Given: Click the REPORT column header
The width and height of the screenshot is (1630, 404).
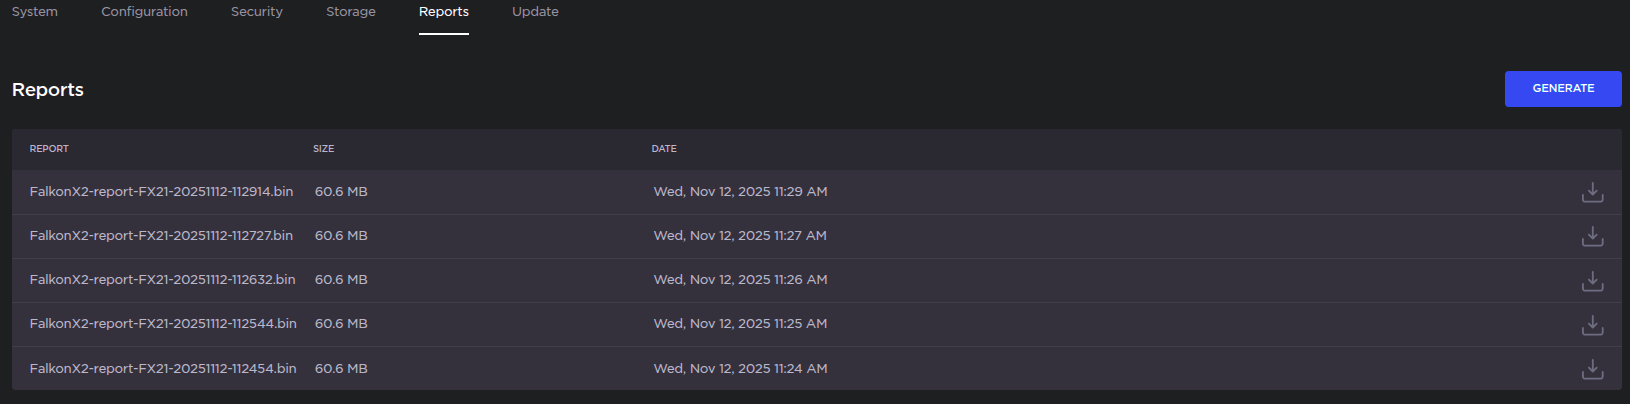Looking at the screenshot, I should point(49,149).
